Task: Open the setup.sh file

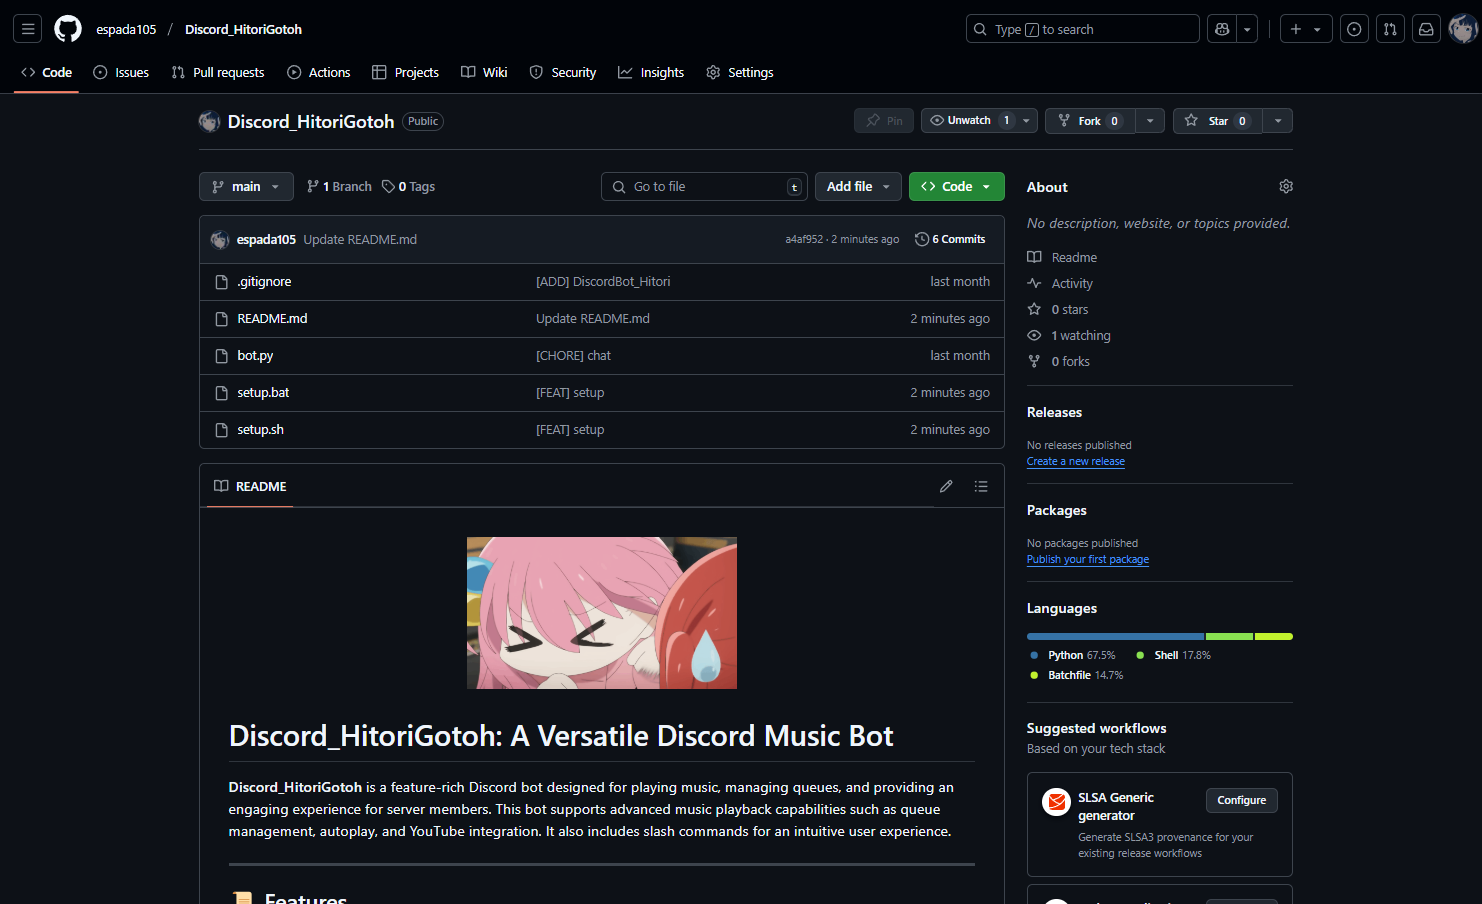Action: coord(260,430)
